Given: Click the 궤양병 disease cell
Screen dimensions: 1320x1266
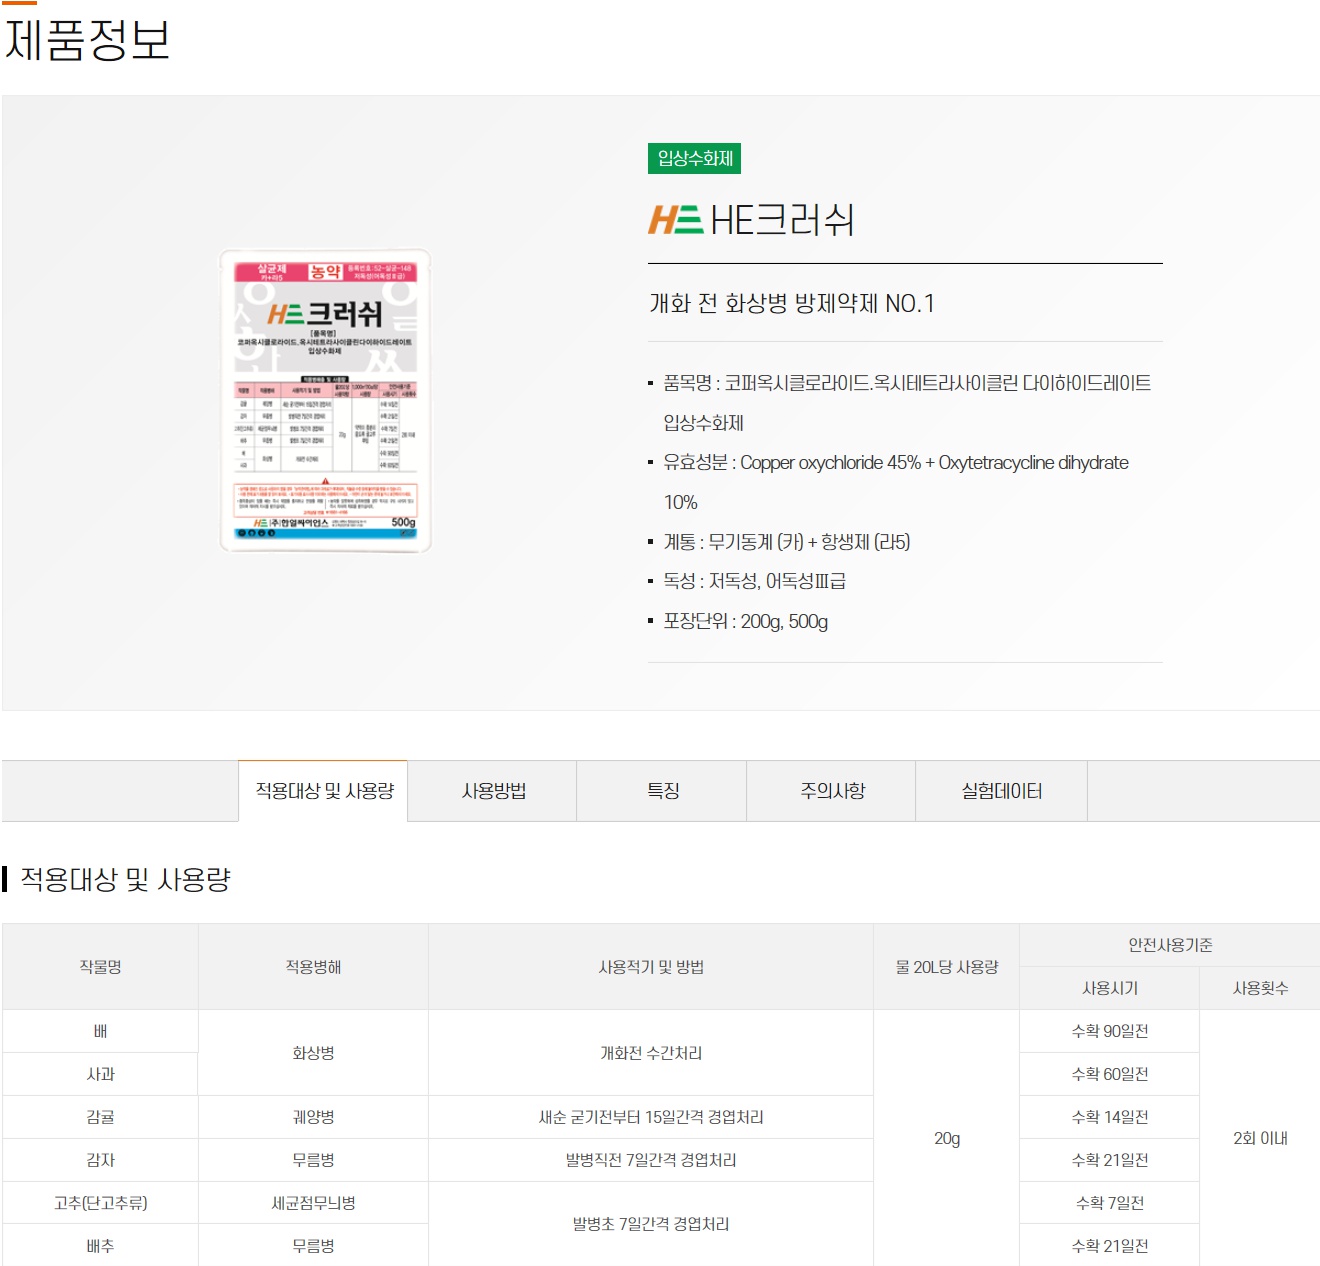Looking at the screenshot, I should coord(313,1117).
